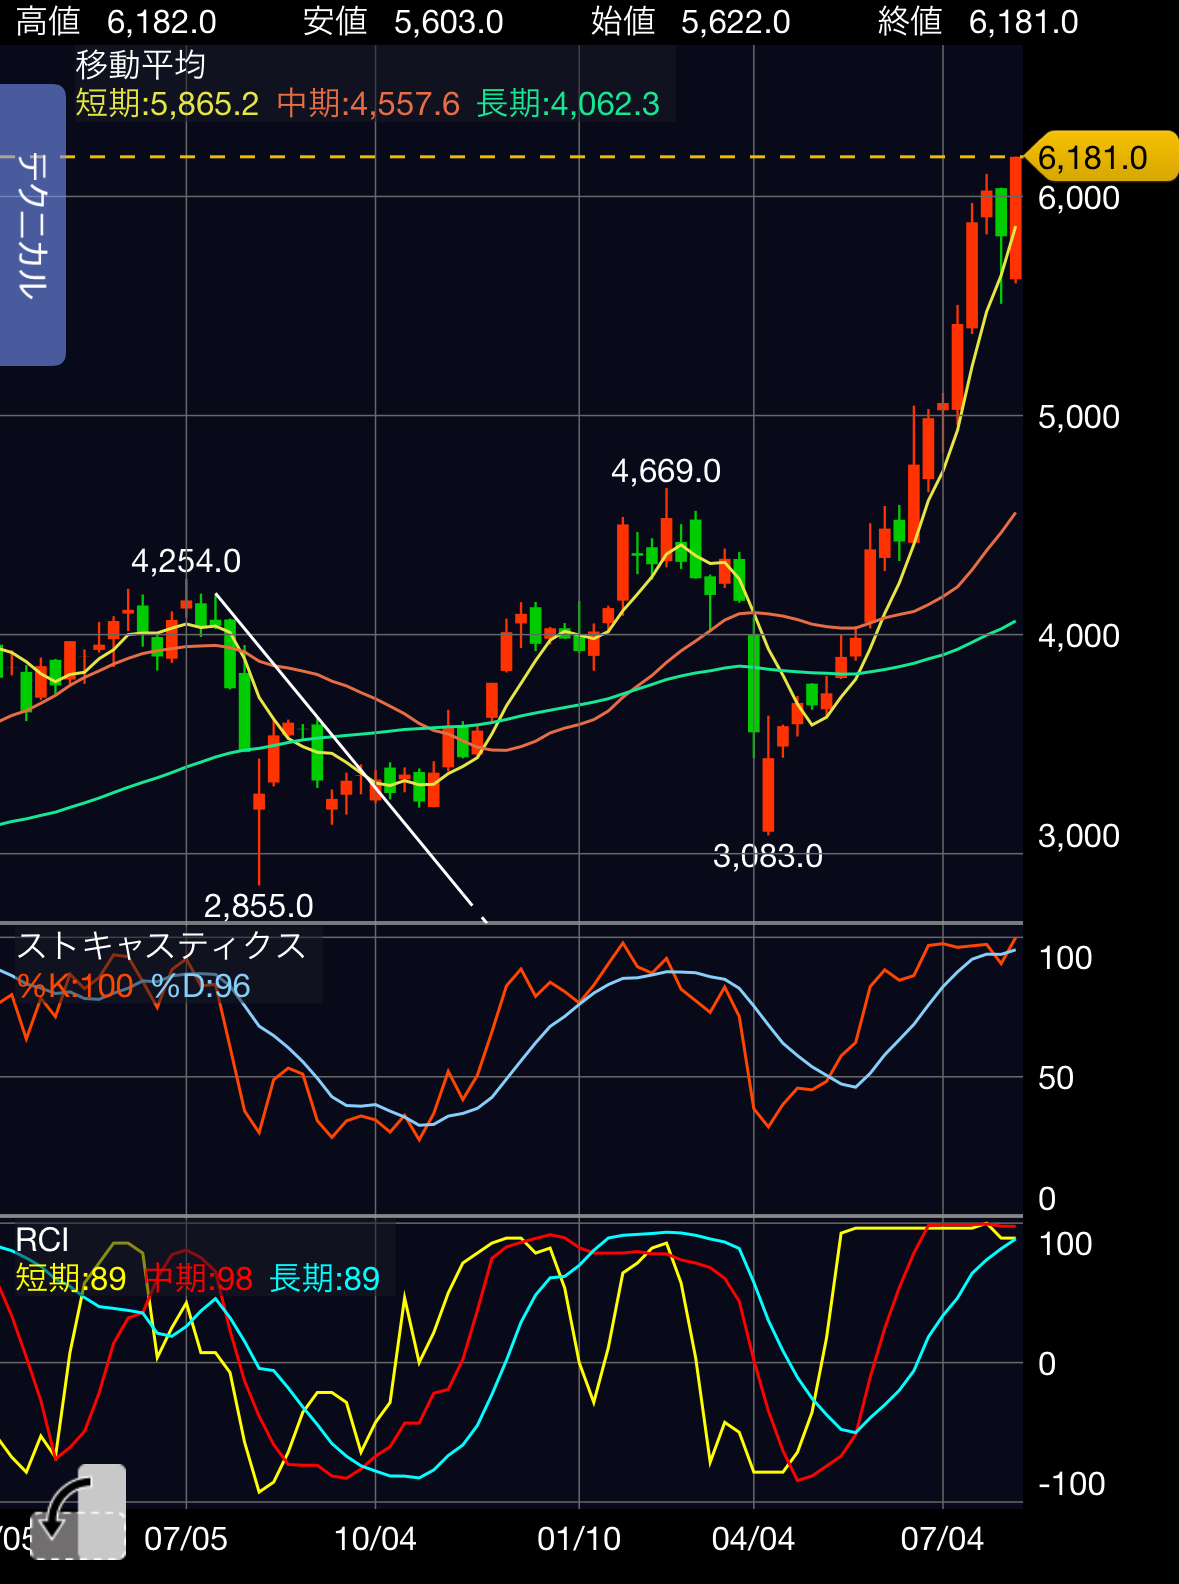
Task: Select the ストキャスティクス panel title
Action: [161, 945]
